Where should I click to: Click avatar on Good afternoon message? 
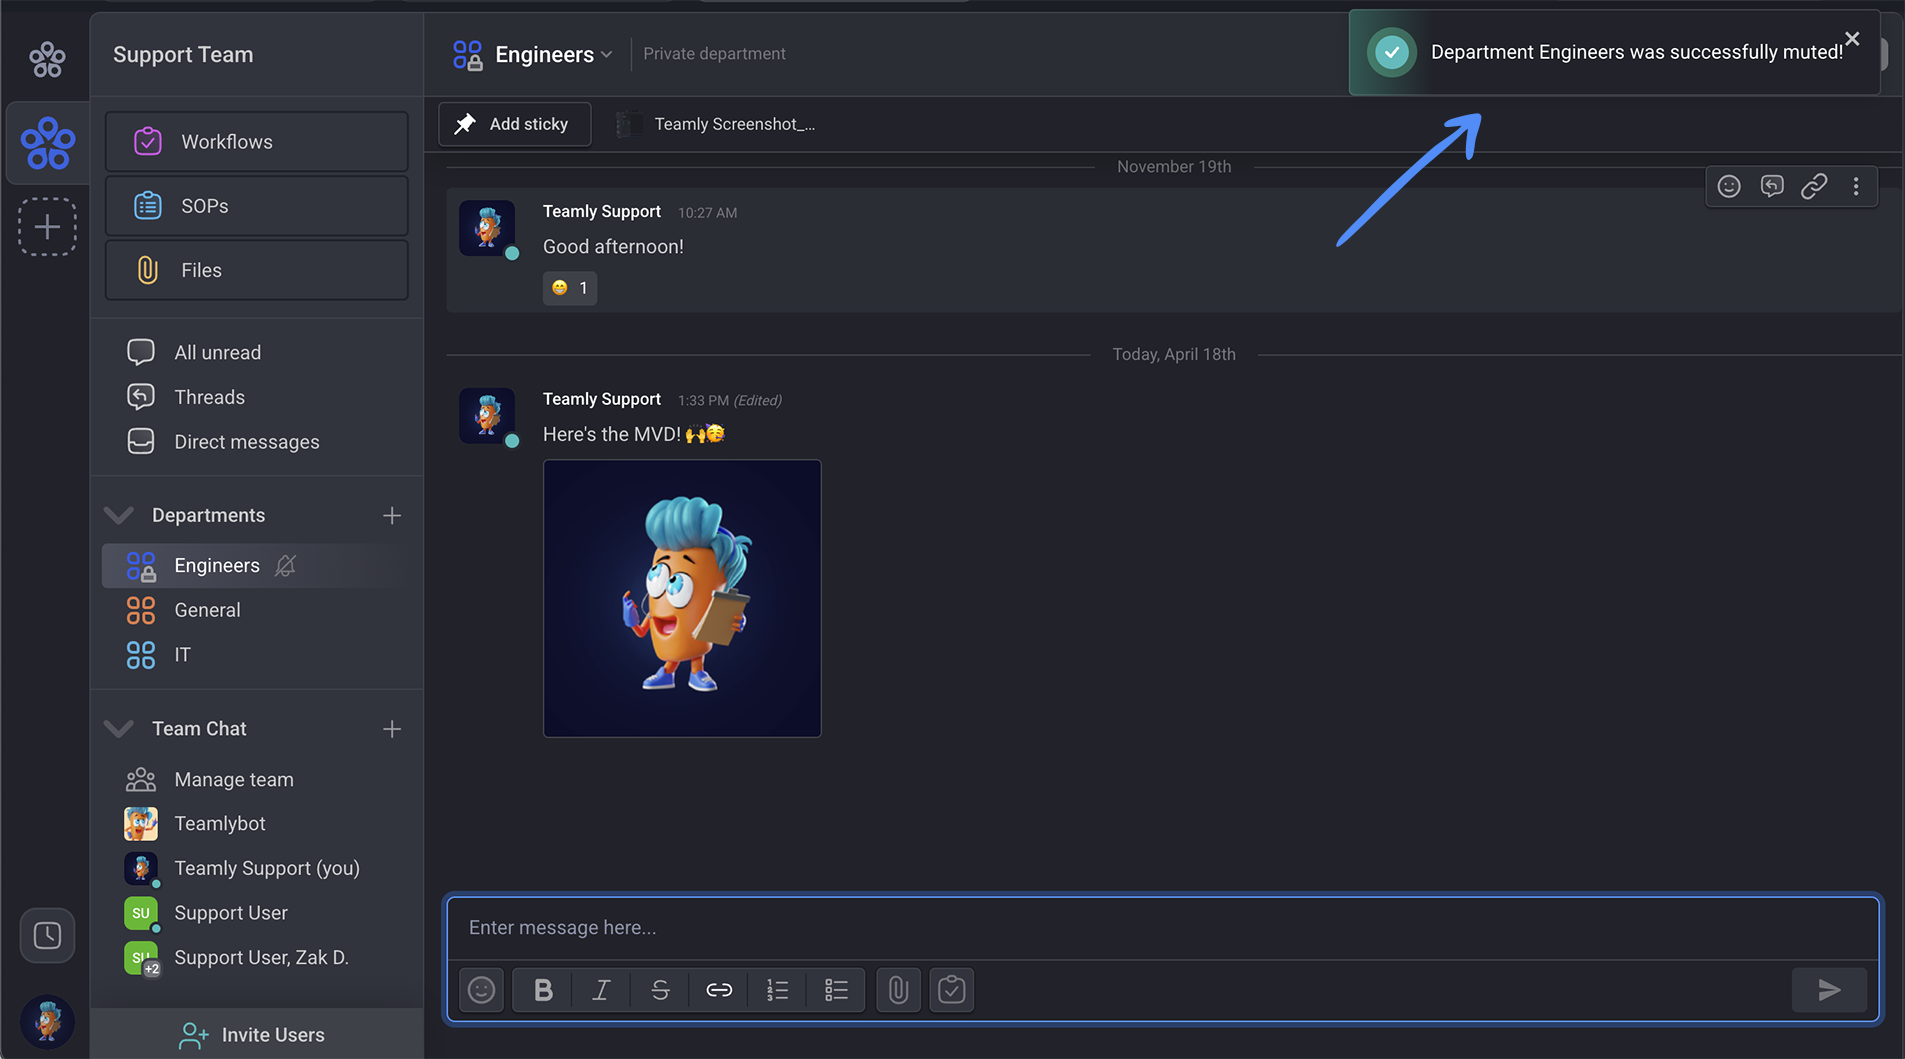(x=487, y=228)
